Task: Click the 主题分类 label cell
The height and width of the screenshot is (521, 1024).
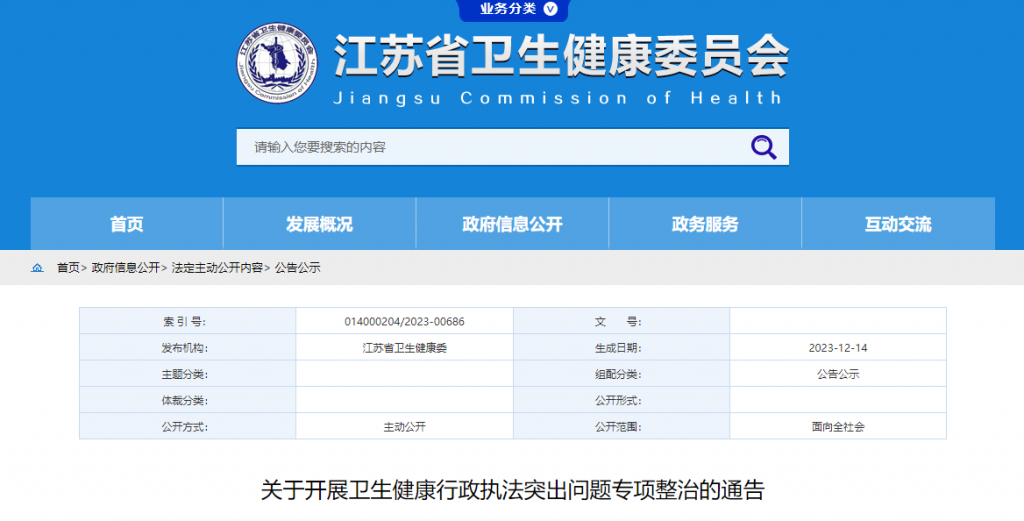Action: coord(187,373)
